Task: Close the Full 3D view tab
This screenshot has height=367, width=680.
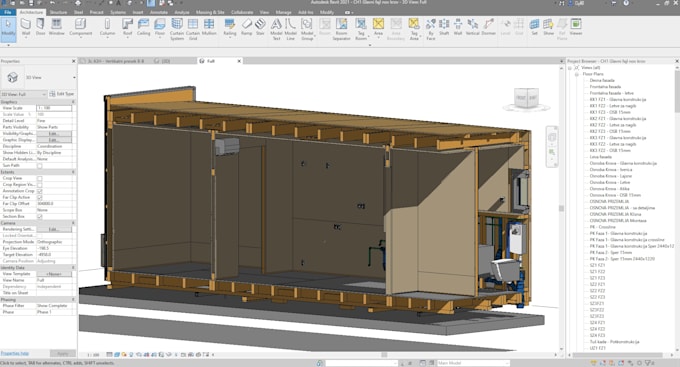Action: 239,61
